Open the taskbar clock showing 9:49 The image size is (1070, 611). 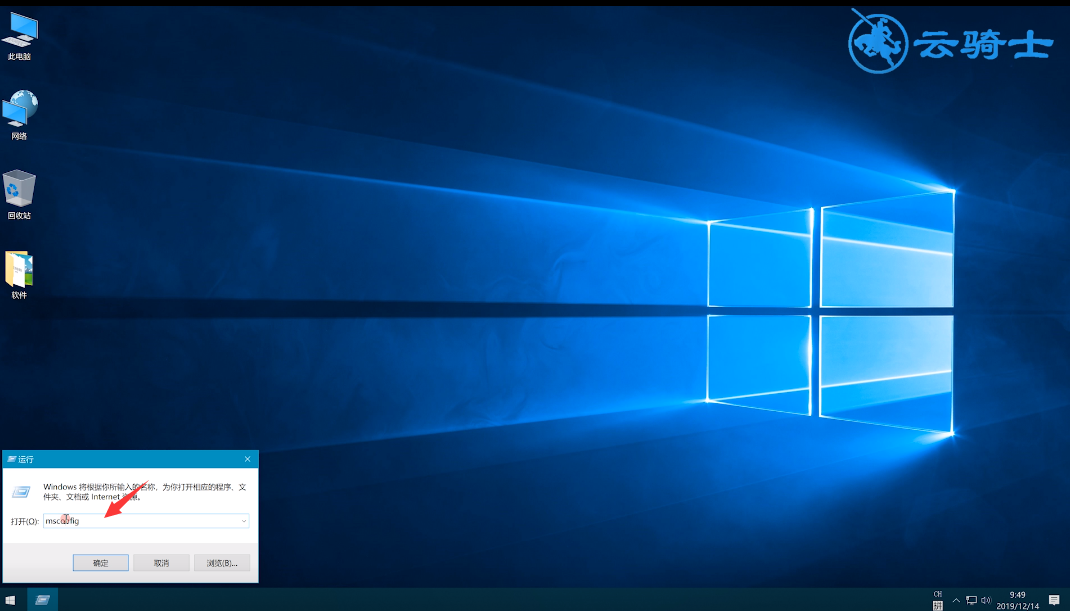point(1017,600)
